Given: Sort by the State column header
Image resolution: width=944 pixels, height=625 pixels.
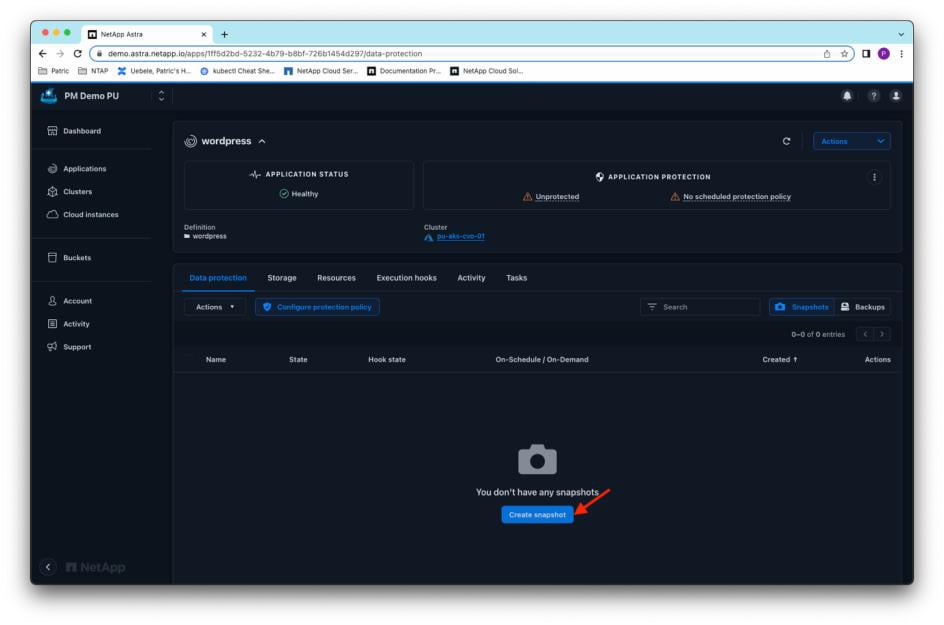Looking at the screenshot, I should 298,359.
